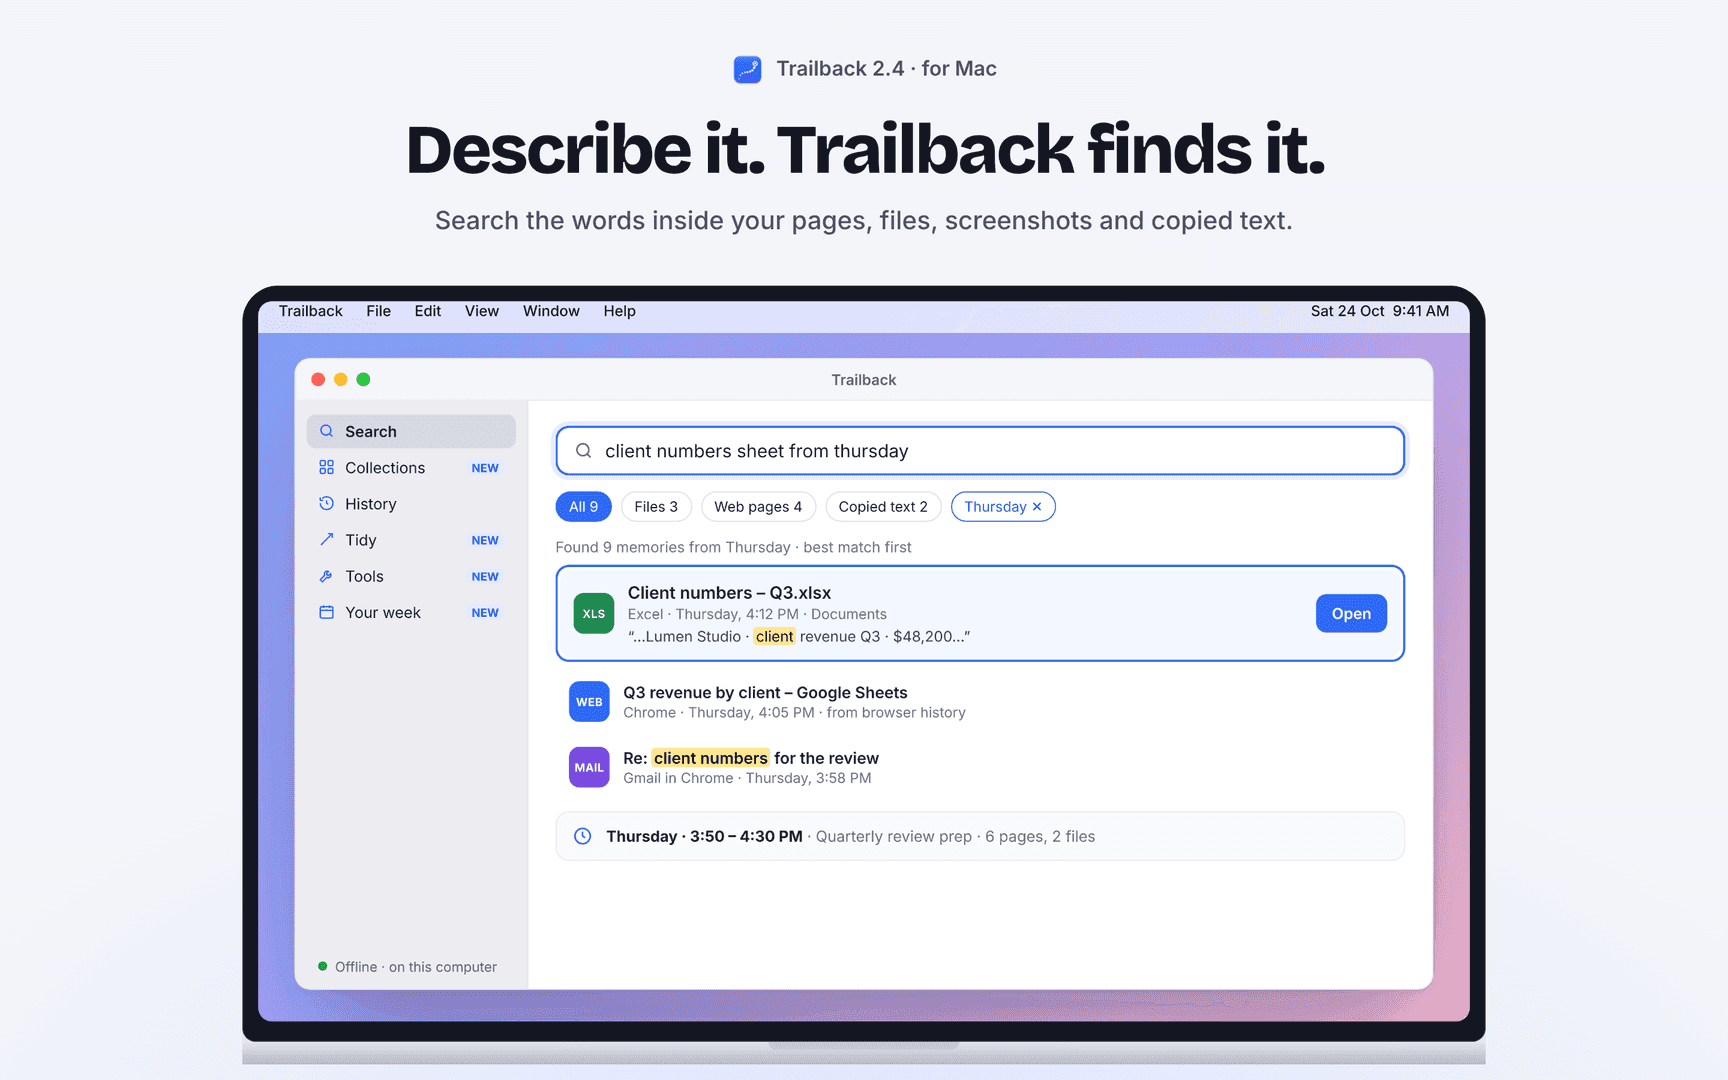Viewport: 1728px width, 1080px height.
Task: Open the Trailback menu in menu bar
Action: 311,311
